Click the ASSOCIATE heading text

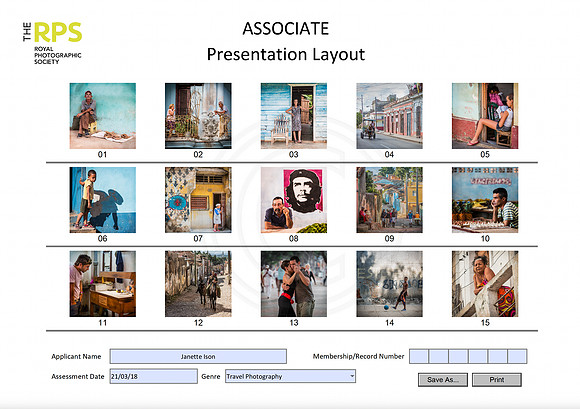[x=286, y=28]
